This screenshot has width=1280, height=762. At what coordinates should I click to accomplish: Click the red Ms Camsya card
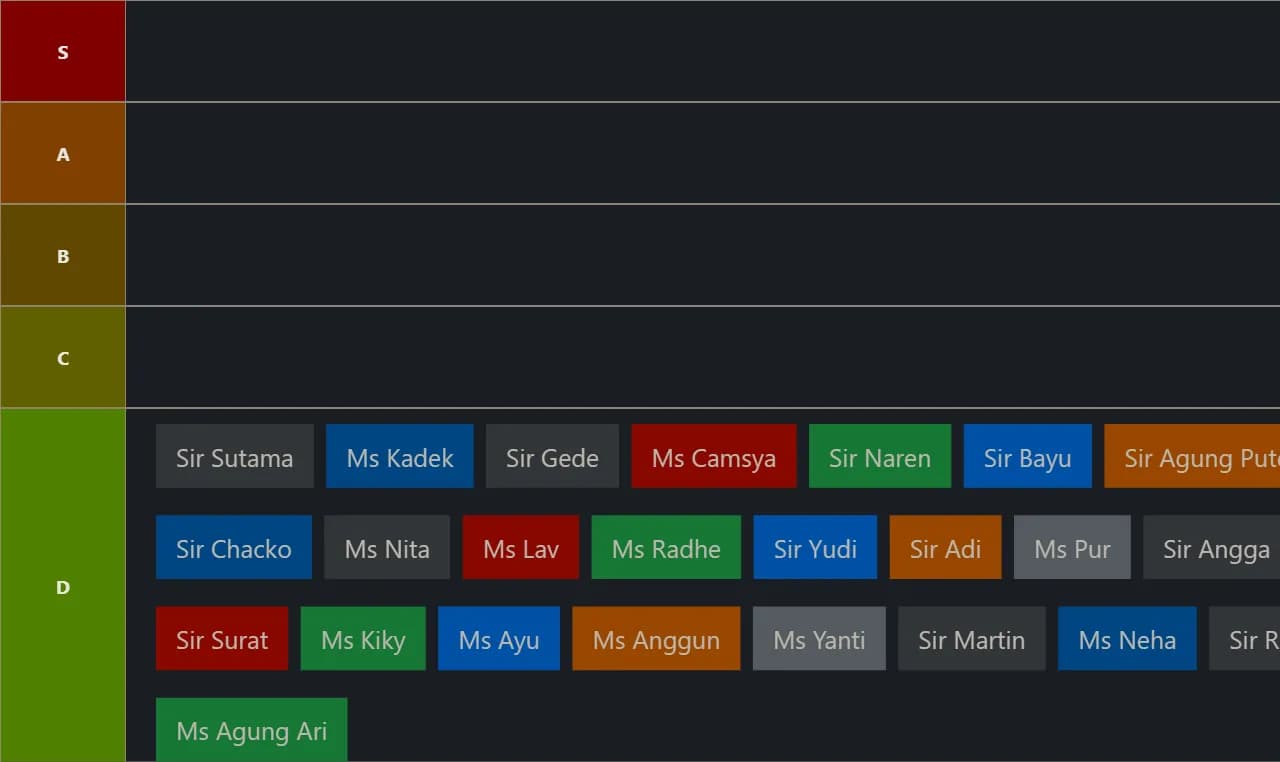coord(714,457)
